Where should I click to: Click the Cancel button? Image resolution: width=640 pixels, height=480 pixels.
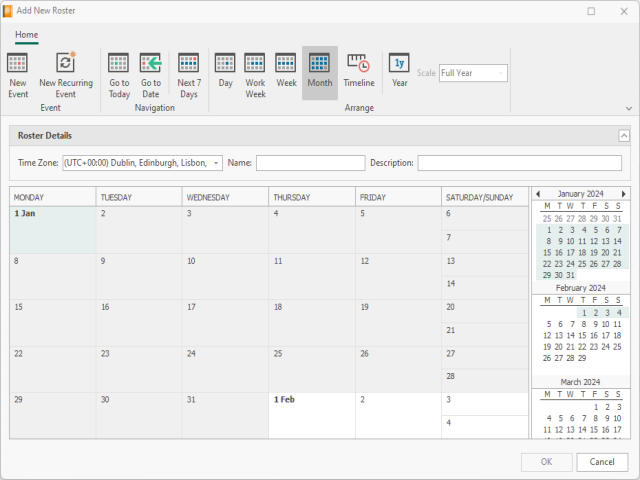(x=602, y=462)
